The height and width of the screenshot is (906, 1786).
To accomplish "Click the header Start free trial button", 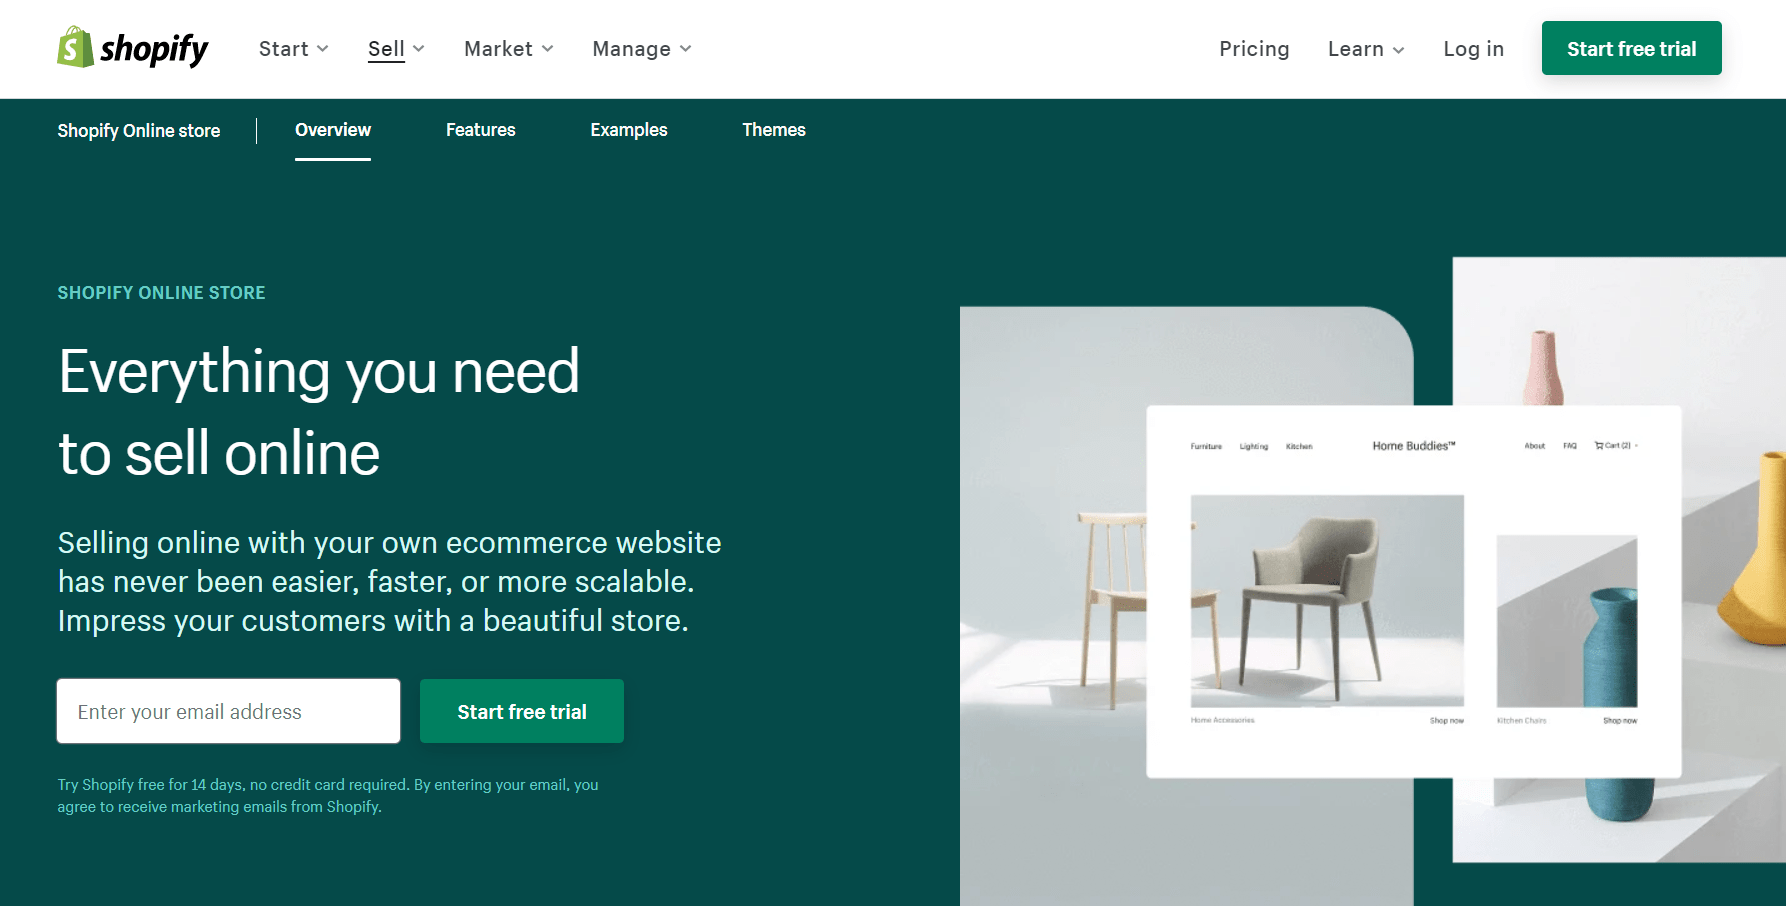I will point(1631,48).
